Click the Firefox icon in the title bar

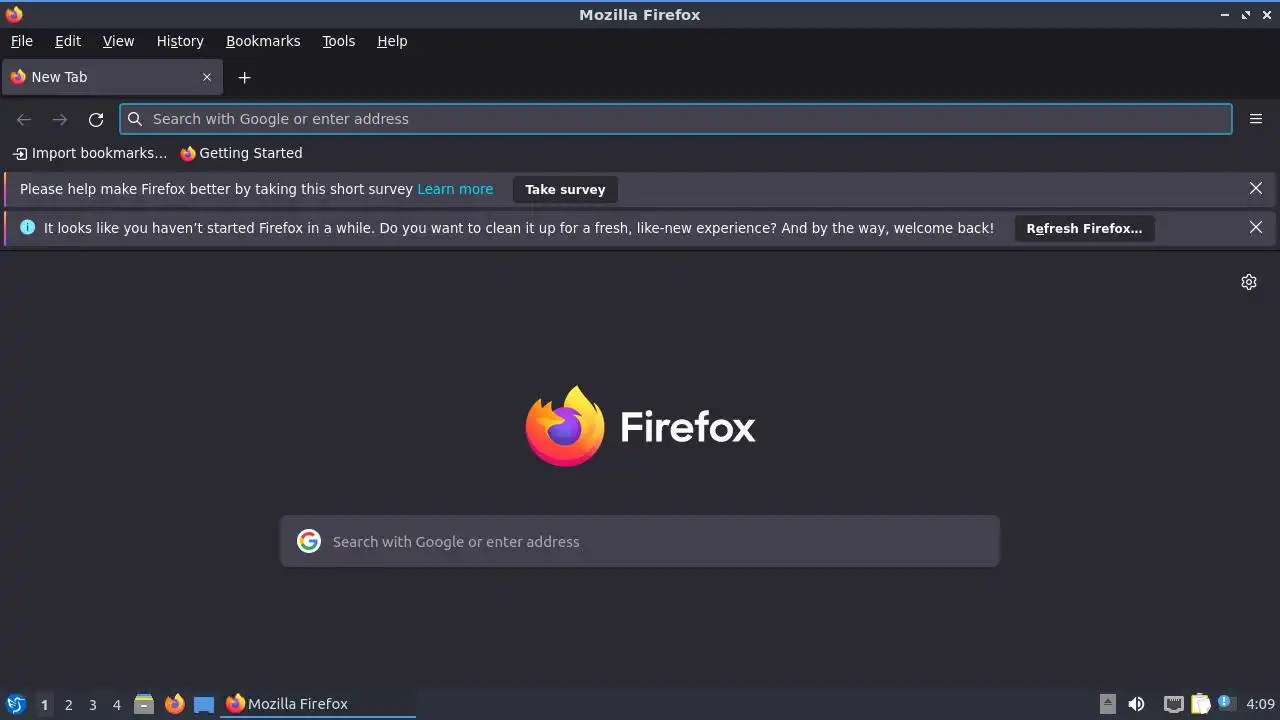(x=14, y=14)
